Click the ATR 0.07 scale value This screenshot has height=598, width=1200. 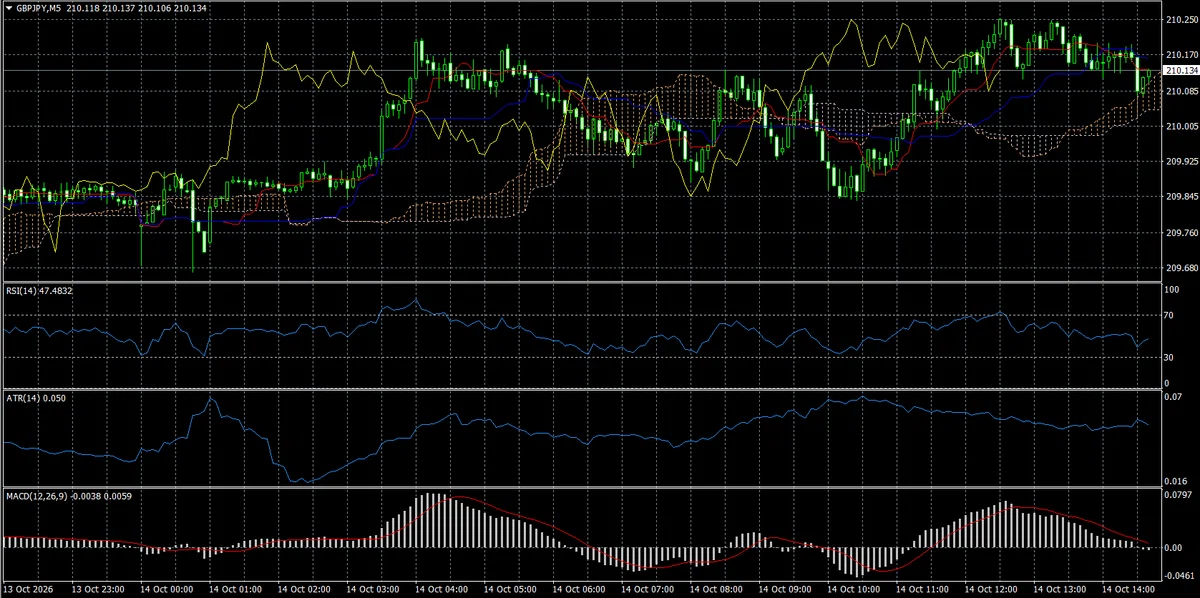tap(1175, 398)
